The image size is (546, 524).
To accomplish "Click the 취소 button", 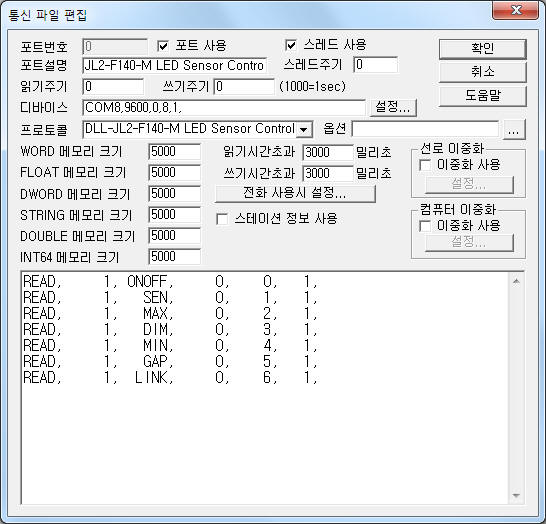I will (482, 72).
